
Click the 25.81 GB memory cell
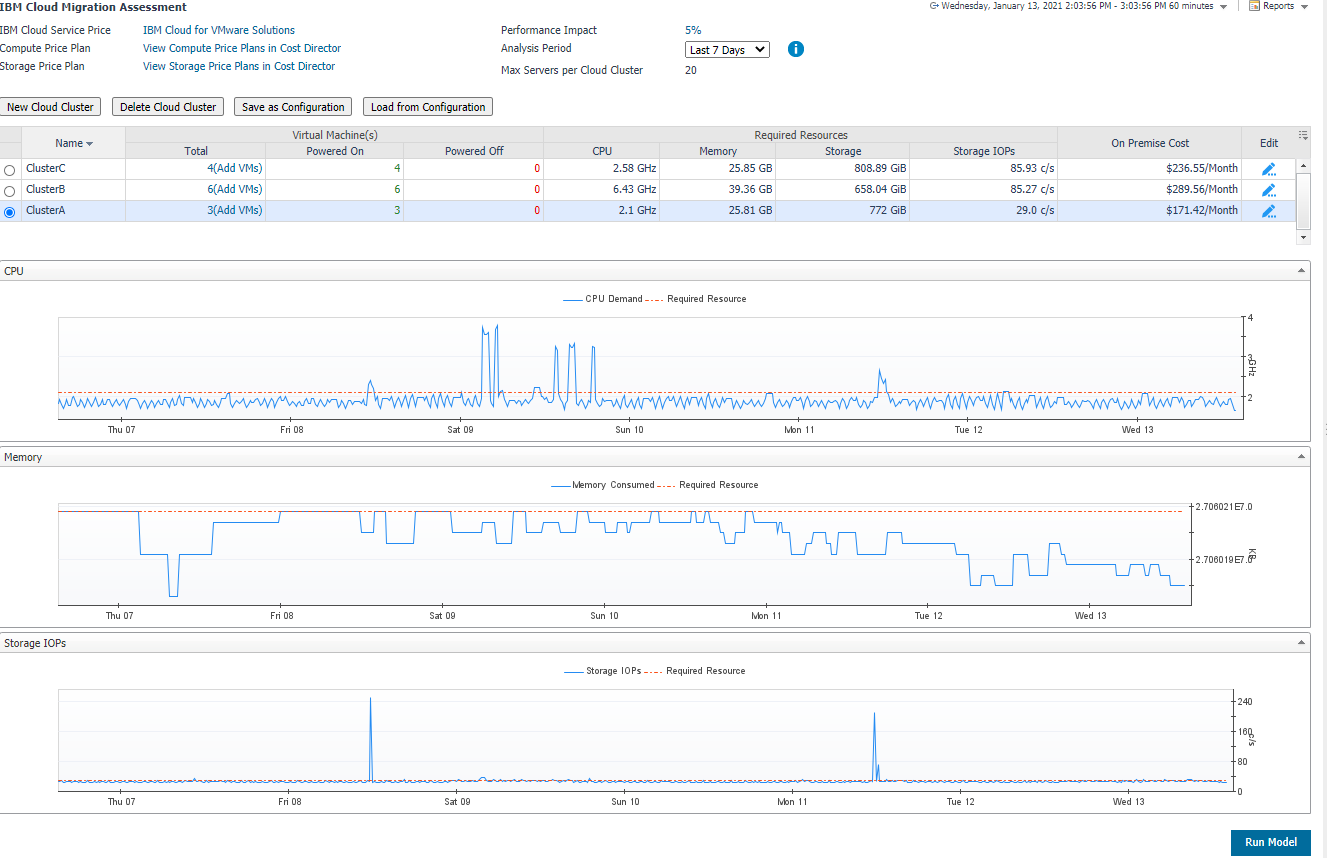tap(718, 211)
